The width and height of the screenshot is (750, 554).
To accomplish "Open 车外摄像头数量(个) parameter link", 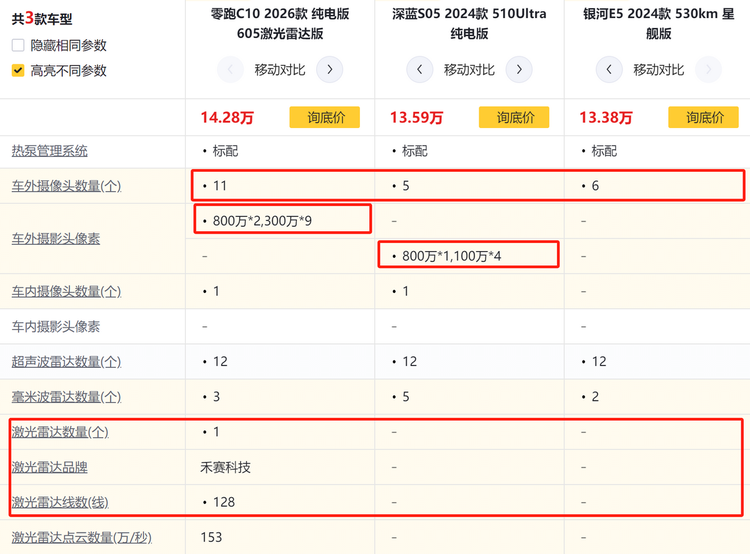I will pyautogui.click(x=66, y=186).
